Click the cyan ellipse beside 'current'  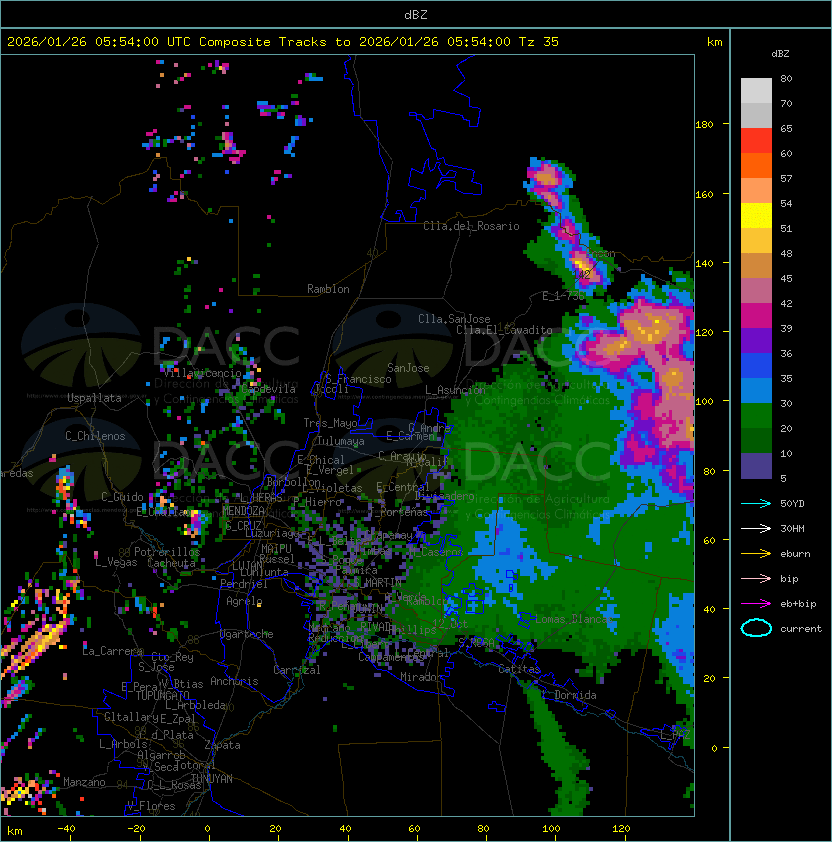756,628
